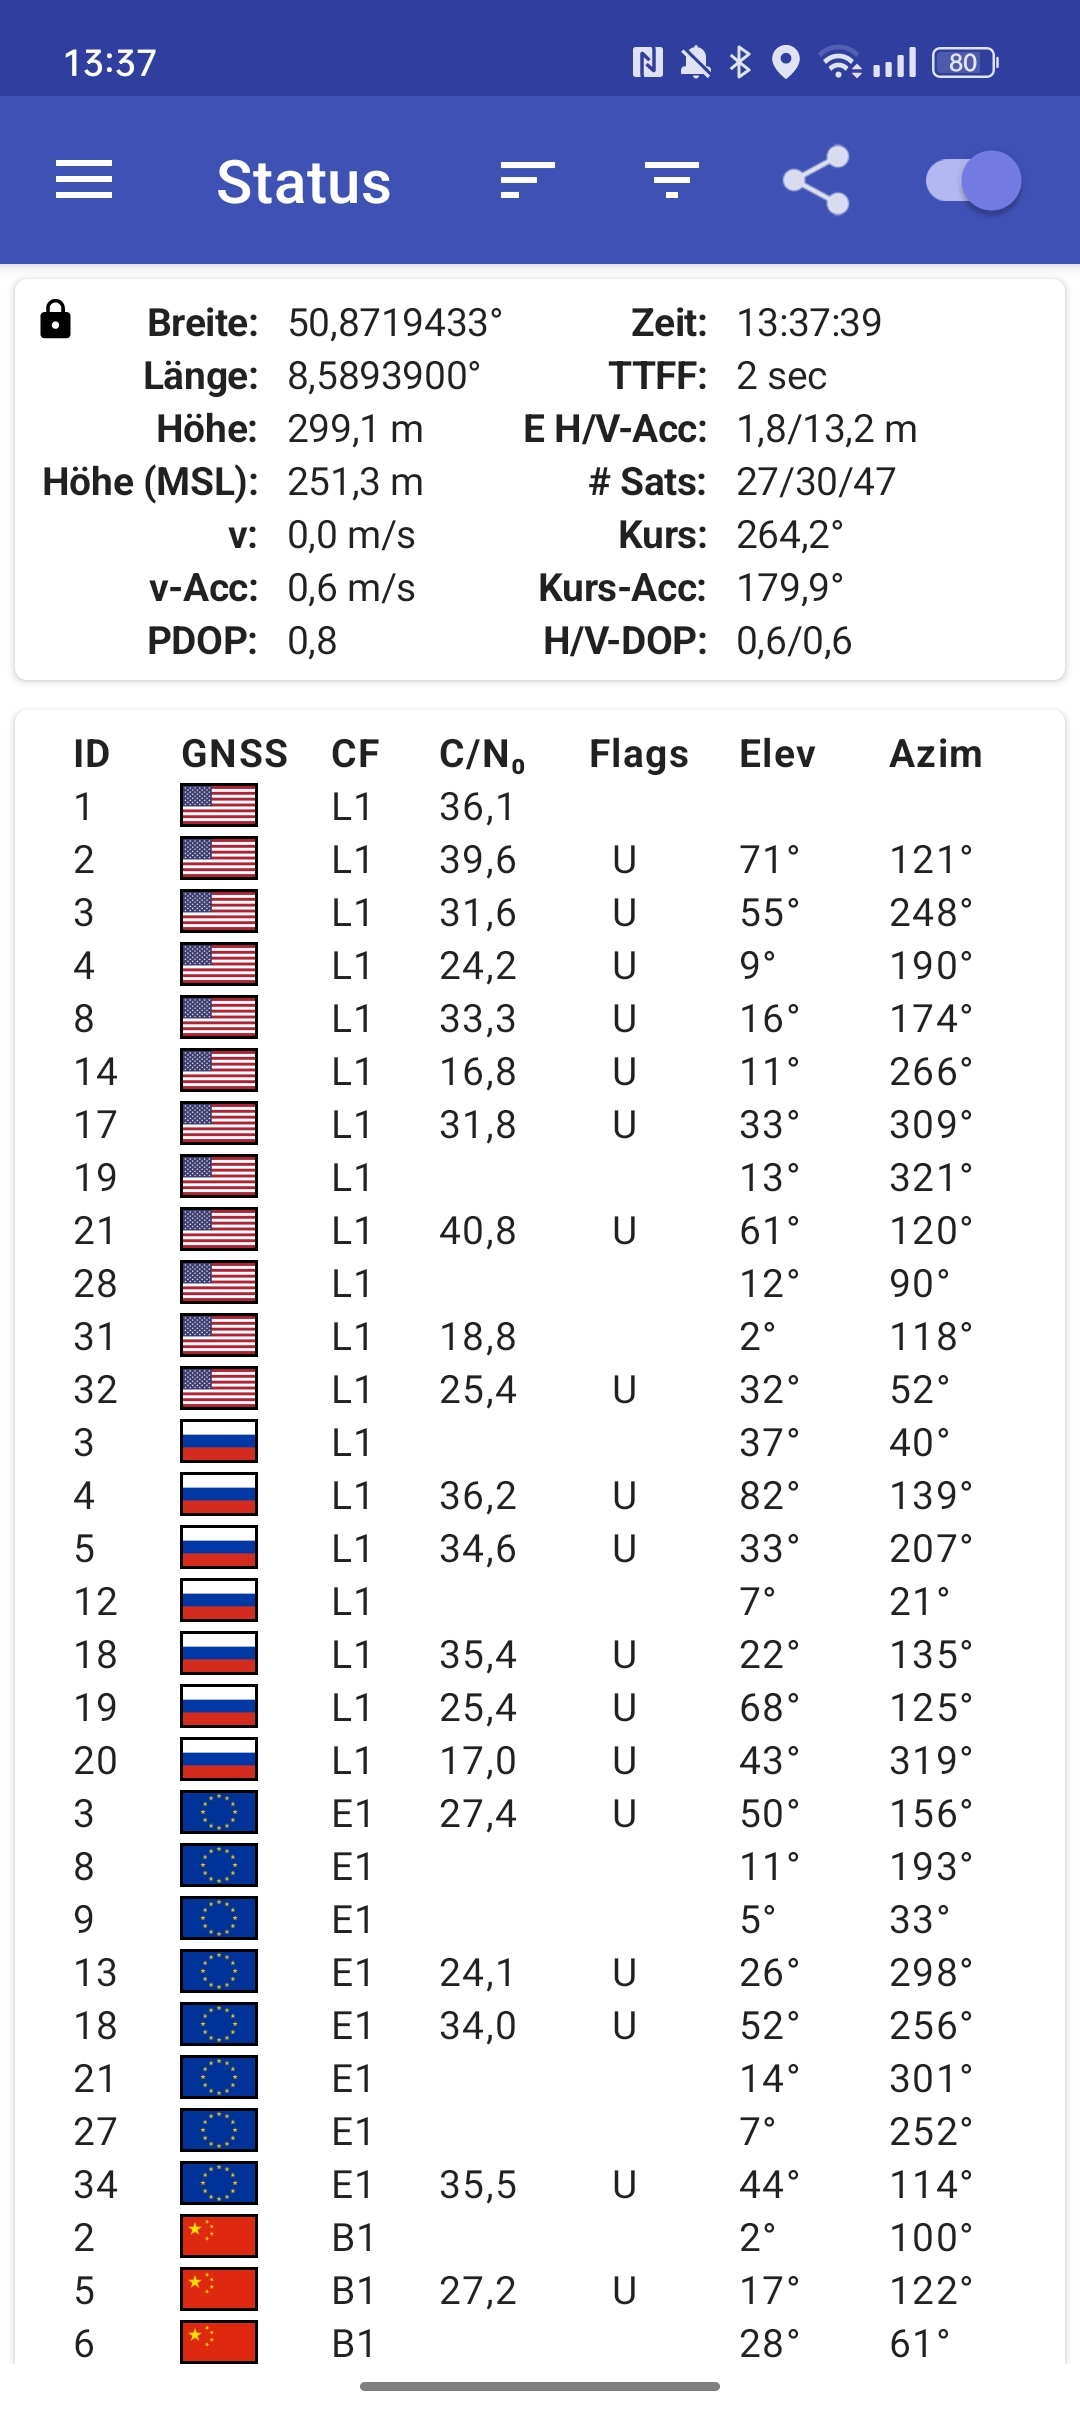Tap the GNSS column header

234,754
